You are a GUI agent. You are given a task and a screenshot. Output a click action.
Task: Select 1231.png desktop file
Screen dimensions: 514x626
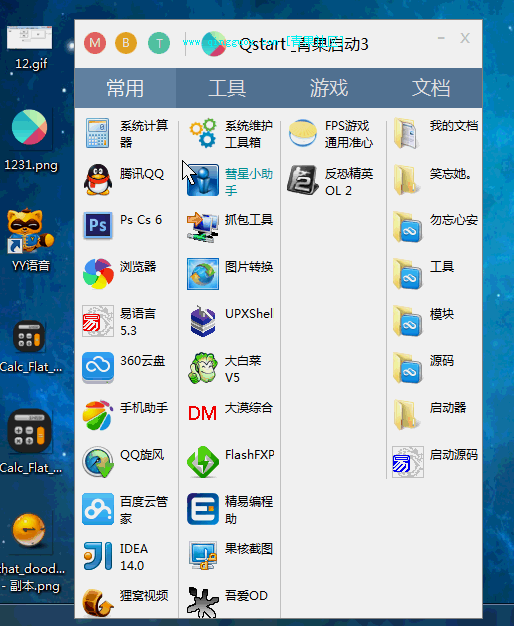click(x=30, y=141)
